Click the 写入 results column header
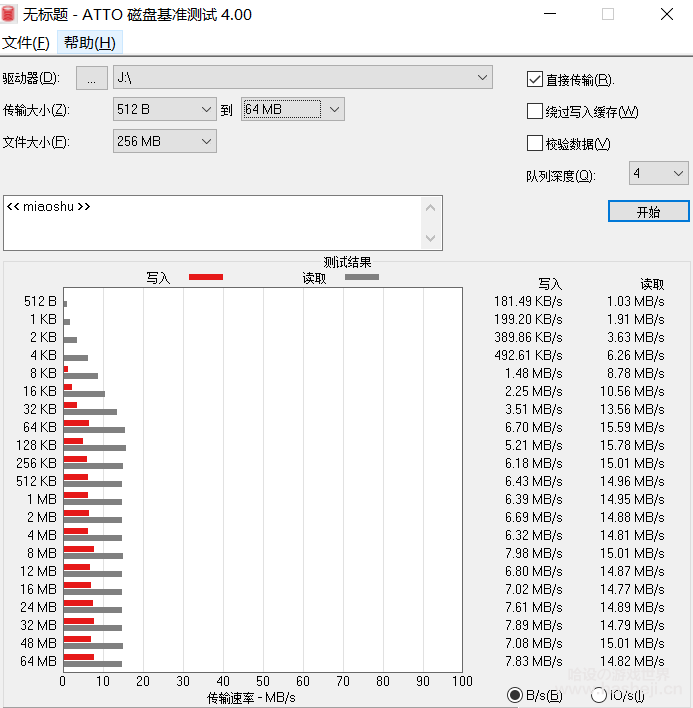This screenshot has height=708, width=693. tap(550, 284)
